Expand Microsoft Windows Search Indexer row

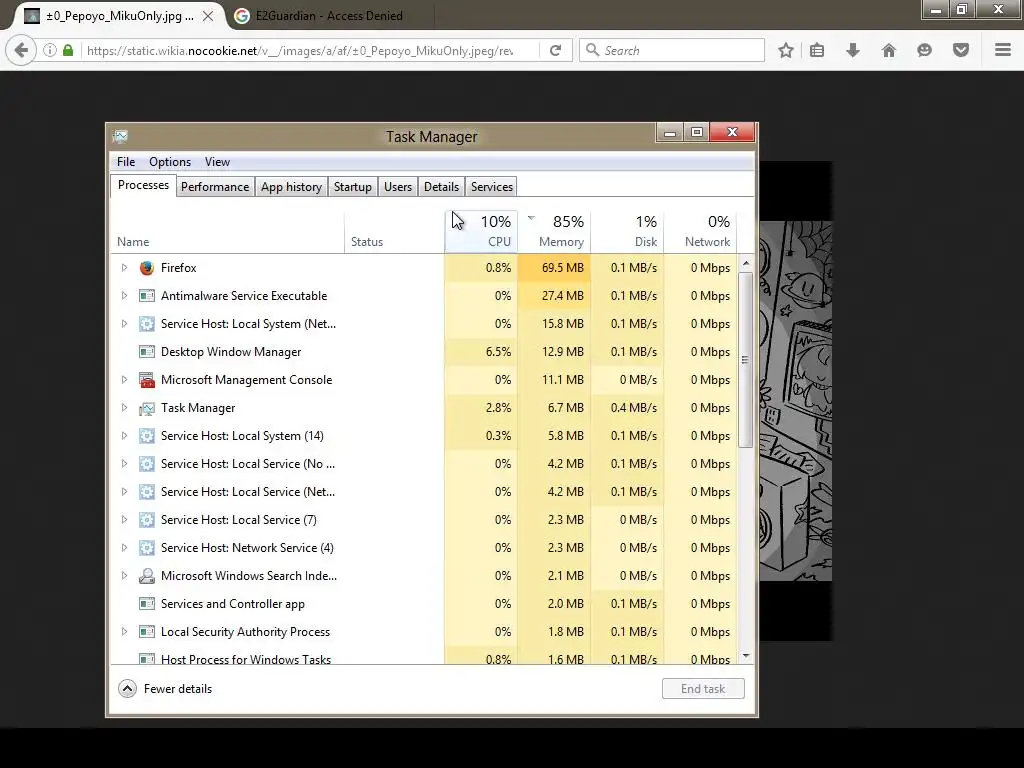coord(124,576)
